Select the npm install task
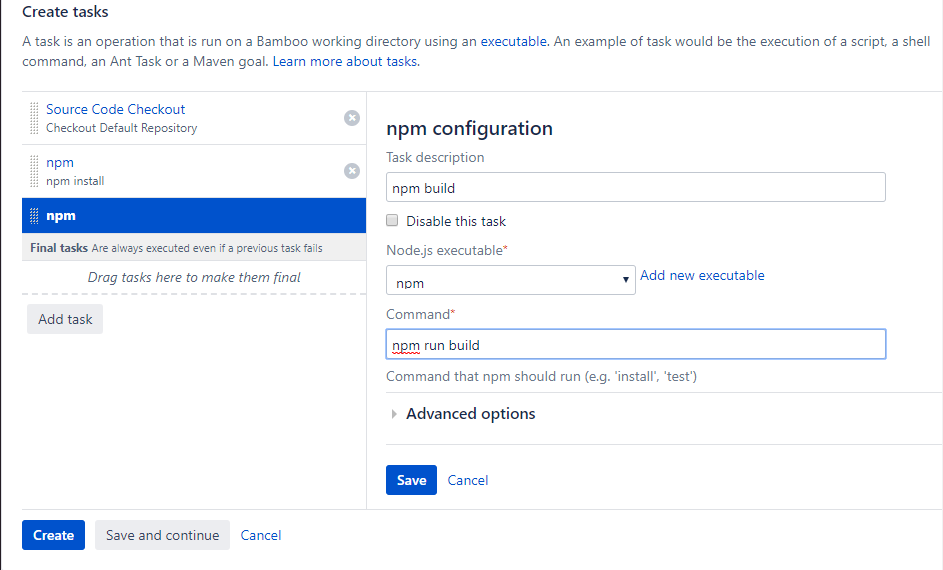 pos(194,171)
